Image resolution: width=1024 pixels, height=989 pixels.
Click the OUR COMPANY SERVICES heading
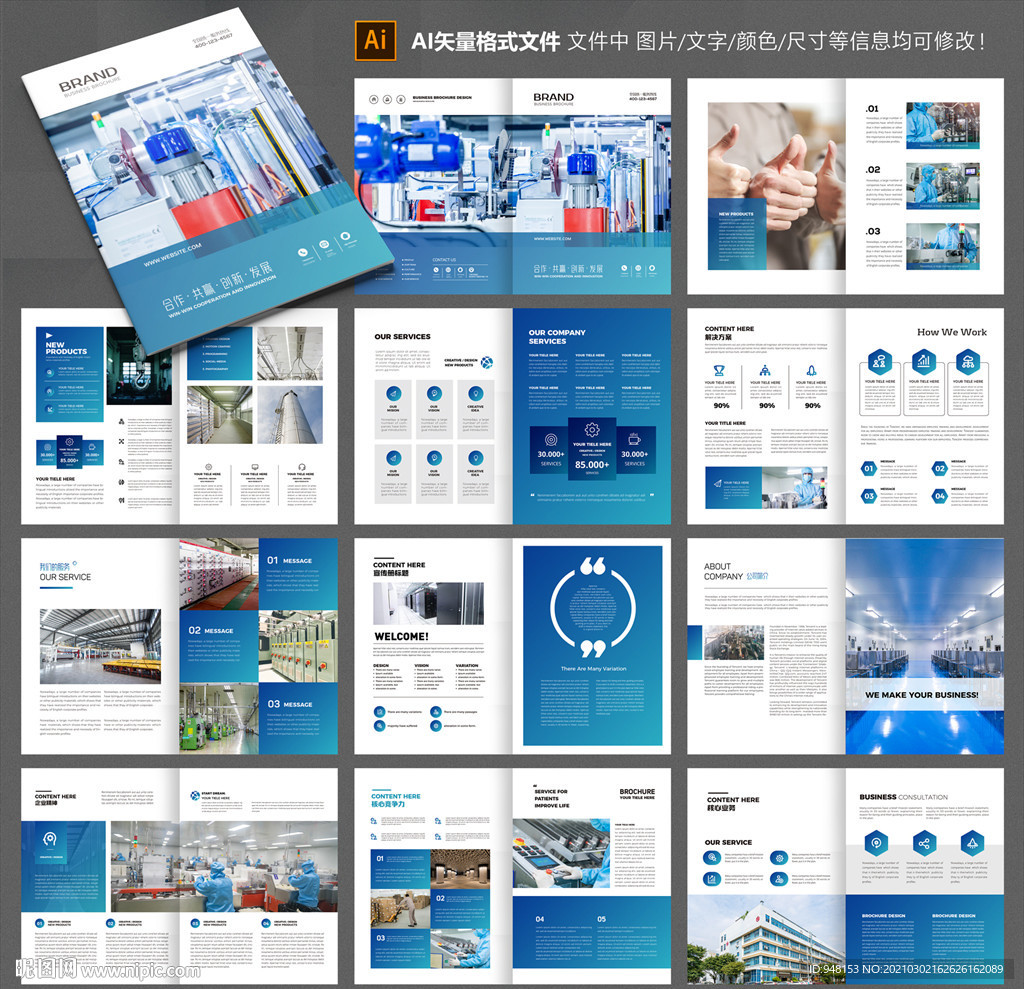pyautogui.click(x=557, y=337)
